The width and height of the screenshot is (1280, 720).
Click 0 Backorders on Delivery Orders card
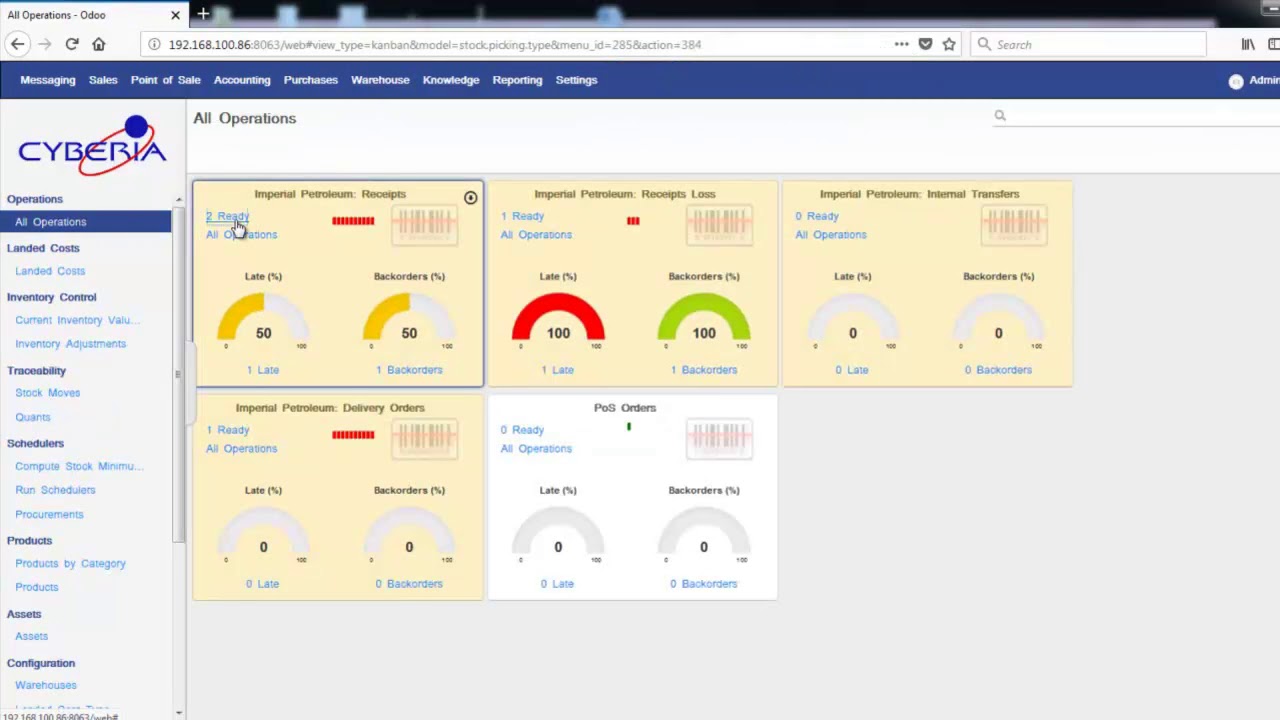pos(409,584)
